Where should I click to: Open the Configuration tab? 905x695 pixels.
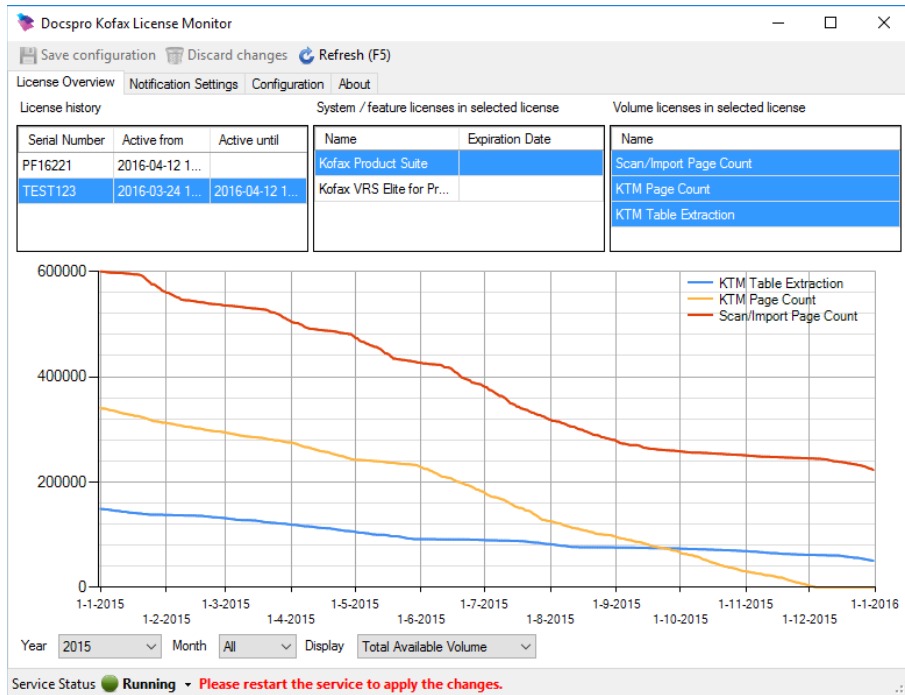coord(287,84)
